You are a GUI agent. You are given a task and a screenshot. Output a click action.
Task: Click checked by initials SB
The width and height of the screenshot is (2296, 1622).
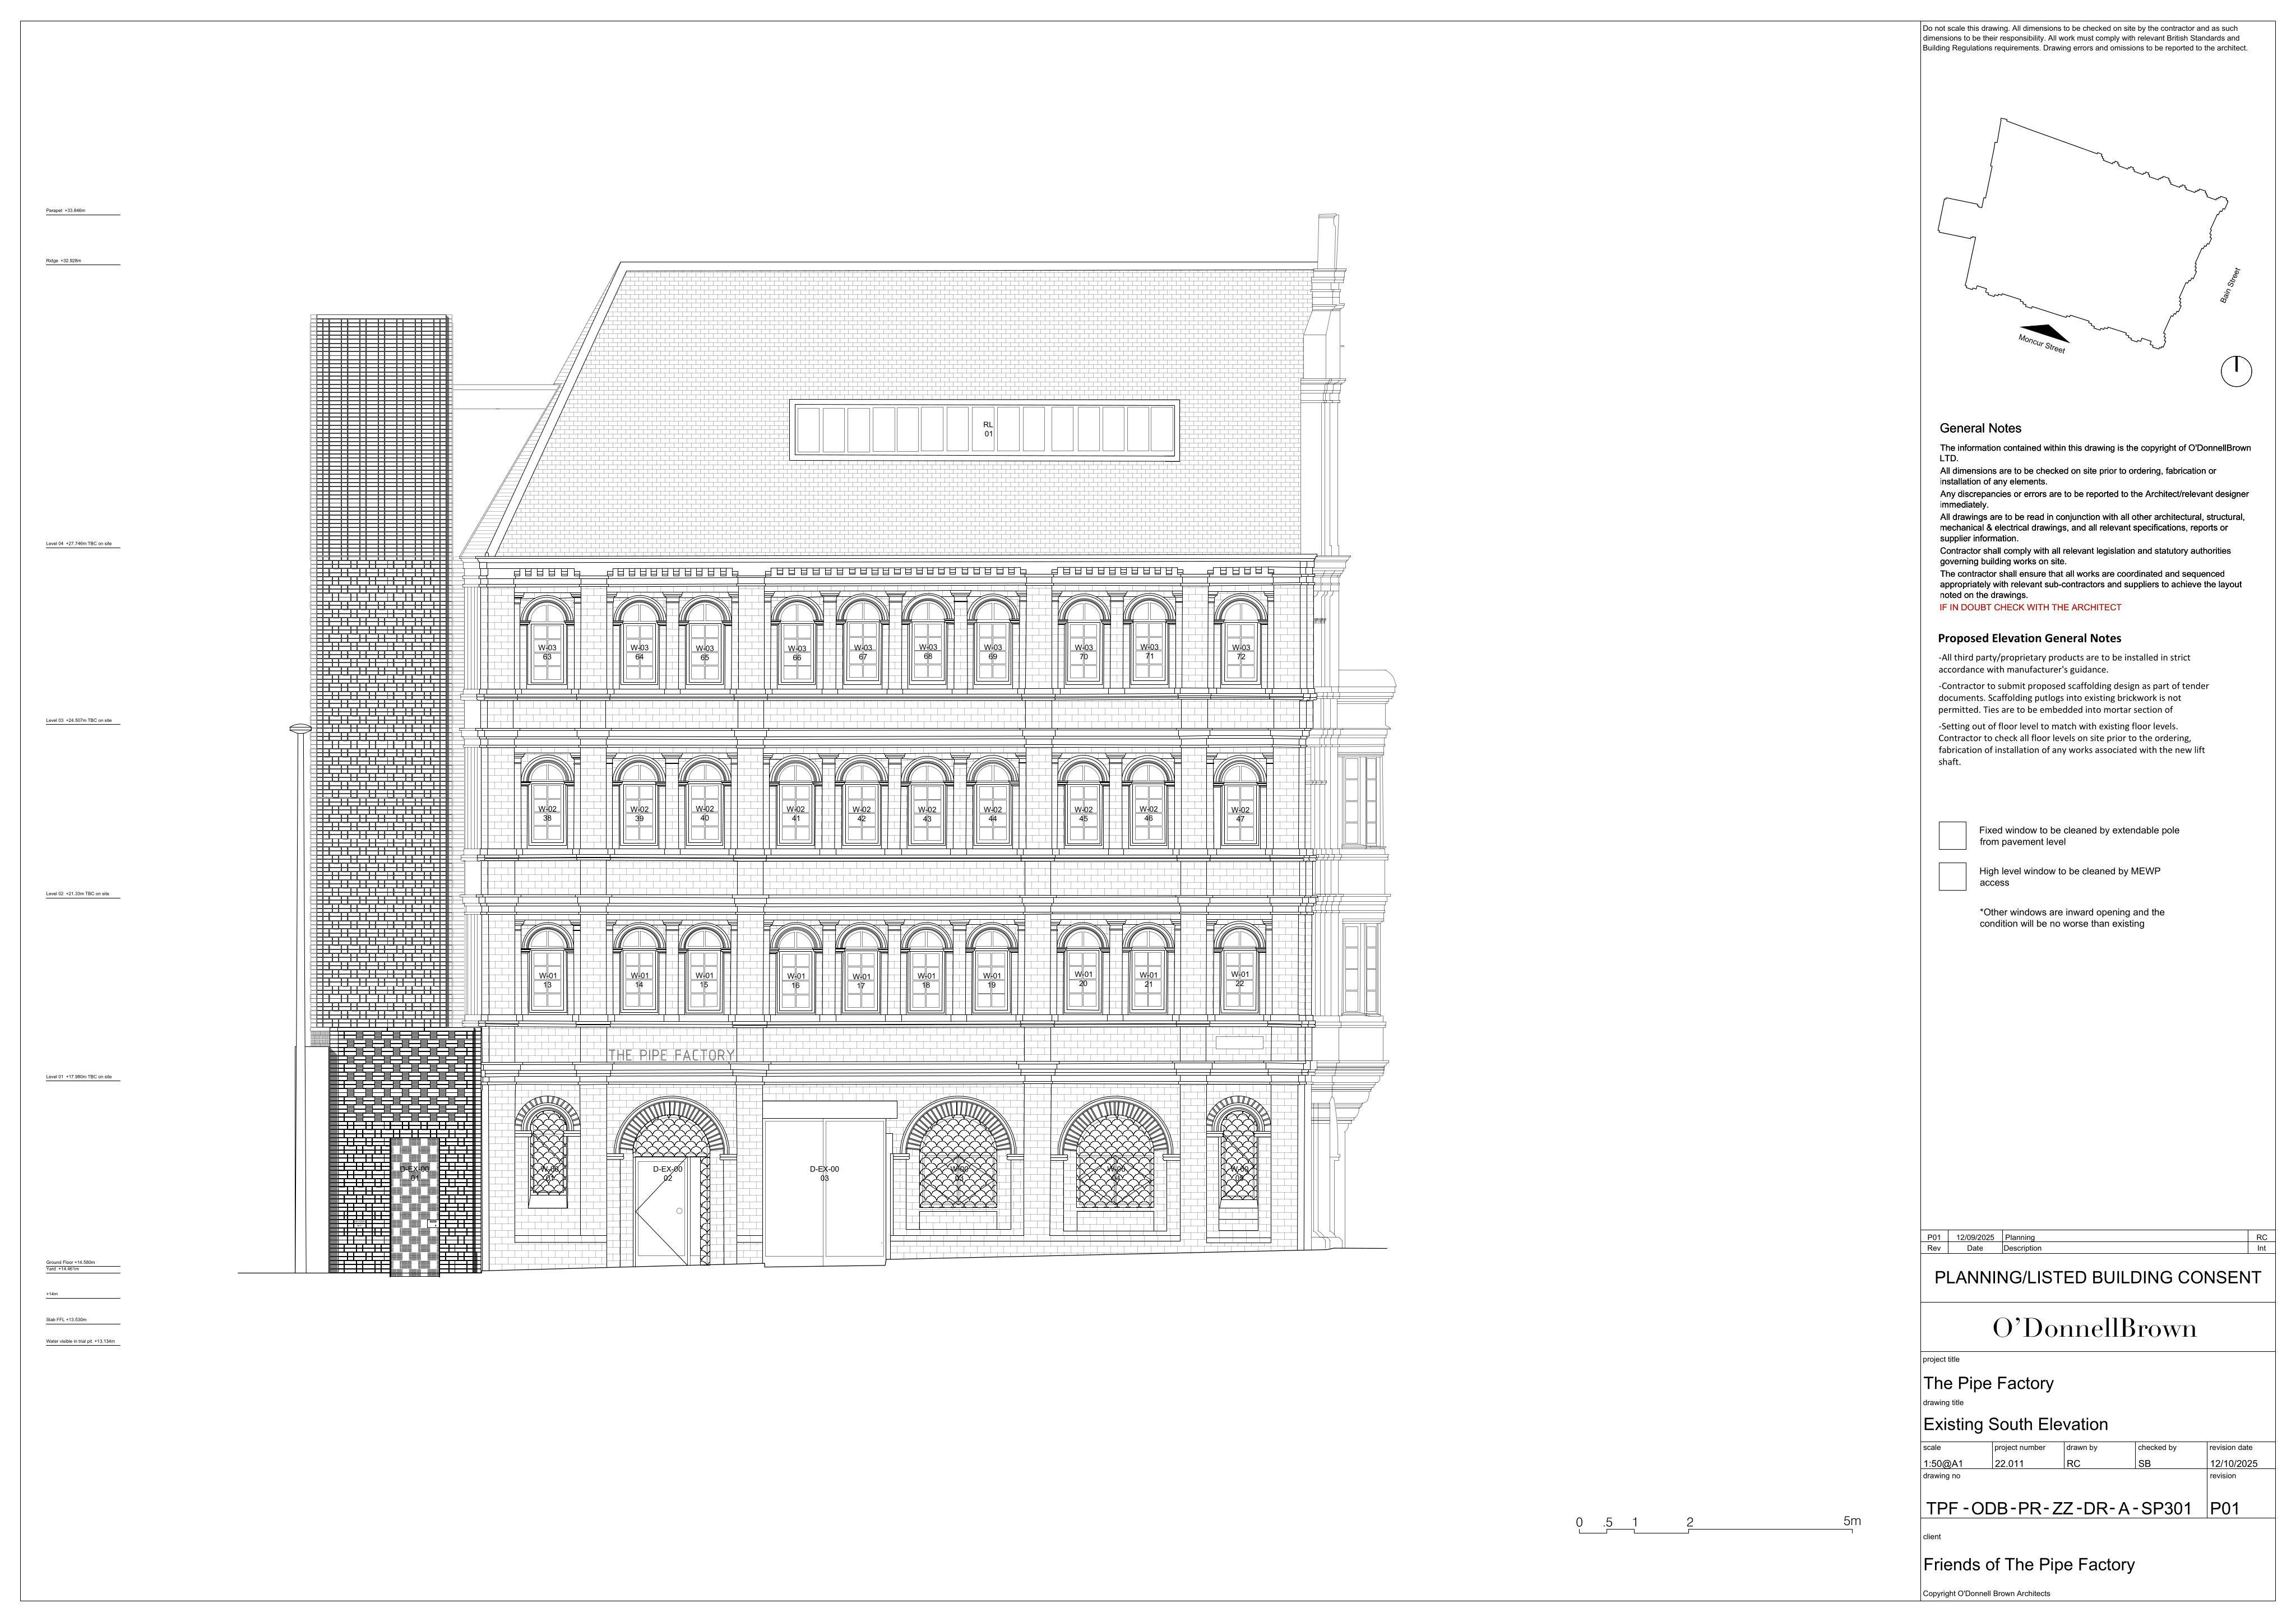pos(2144,1464)
